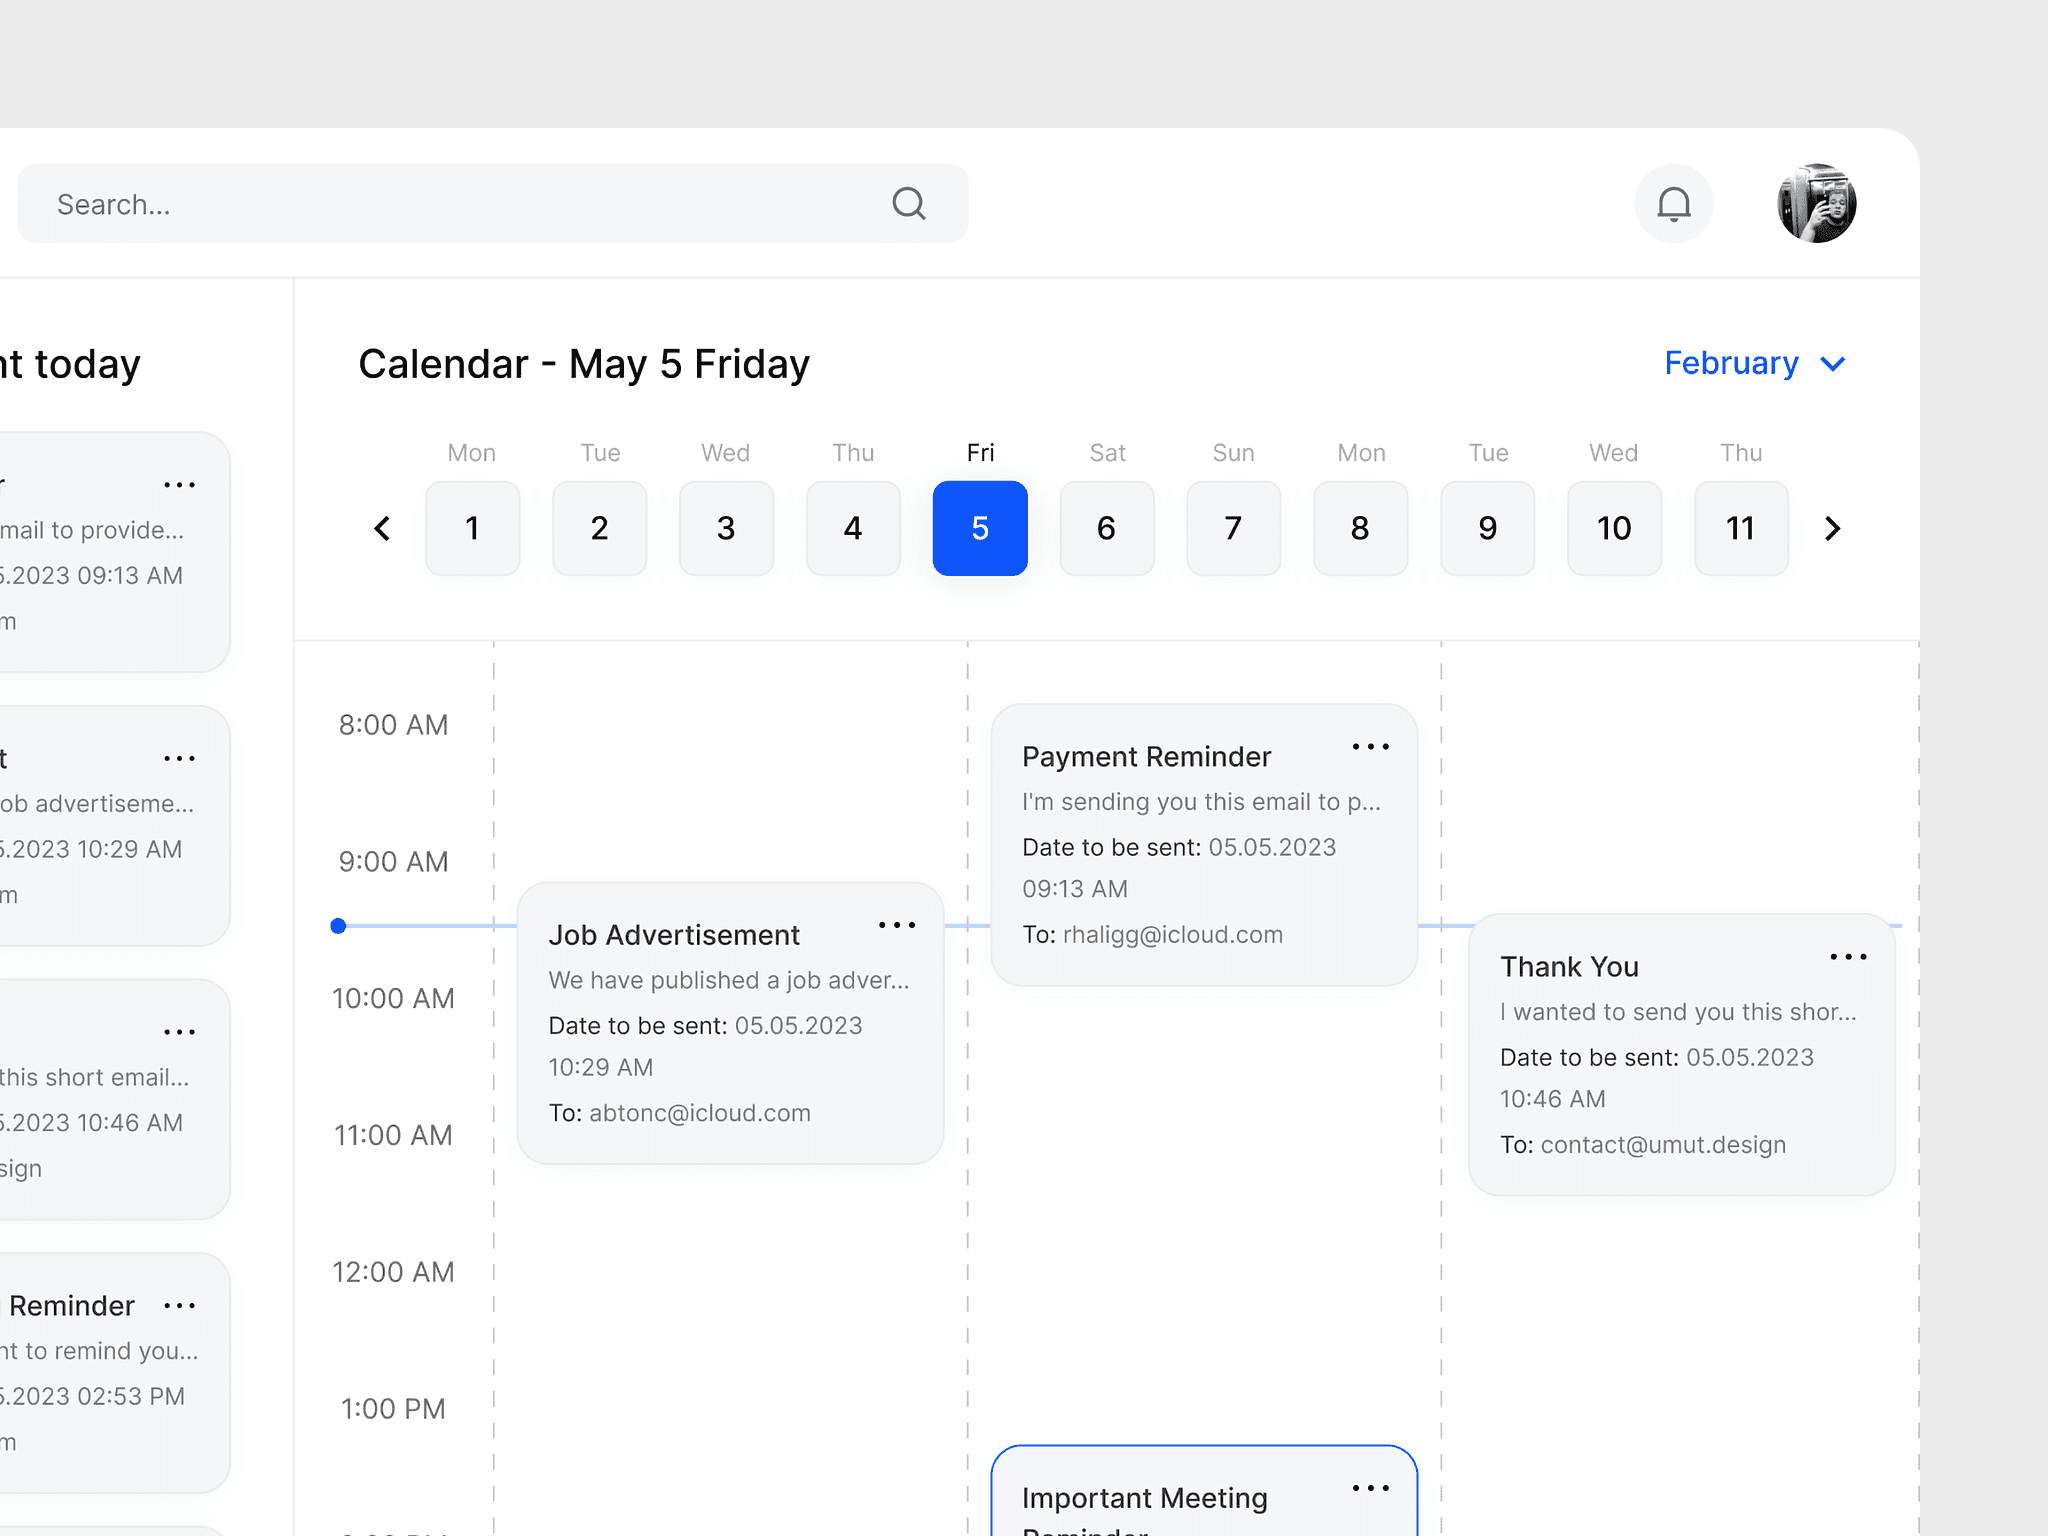This screenshot has height=1536, width=2048.
Task: Open notification bell icon
Action: [1672, 203]
